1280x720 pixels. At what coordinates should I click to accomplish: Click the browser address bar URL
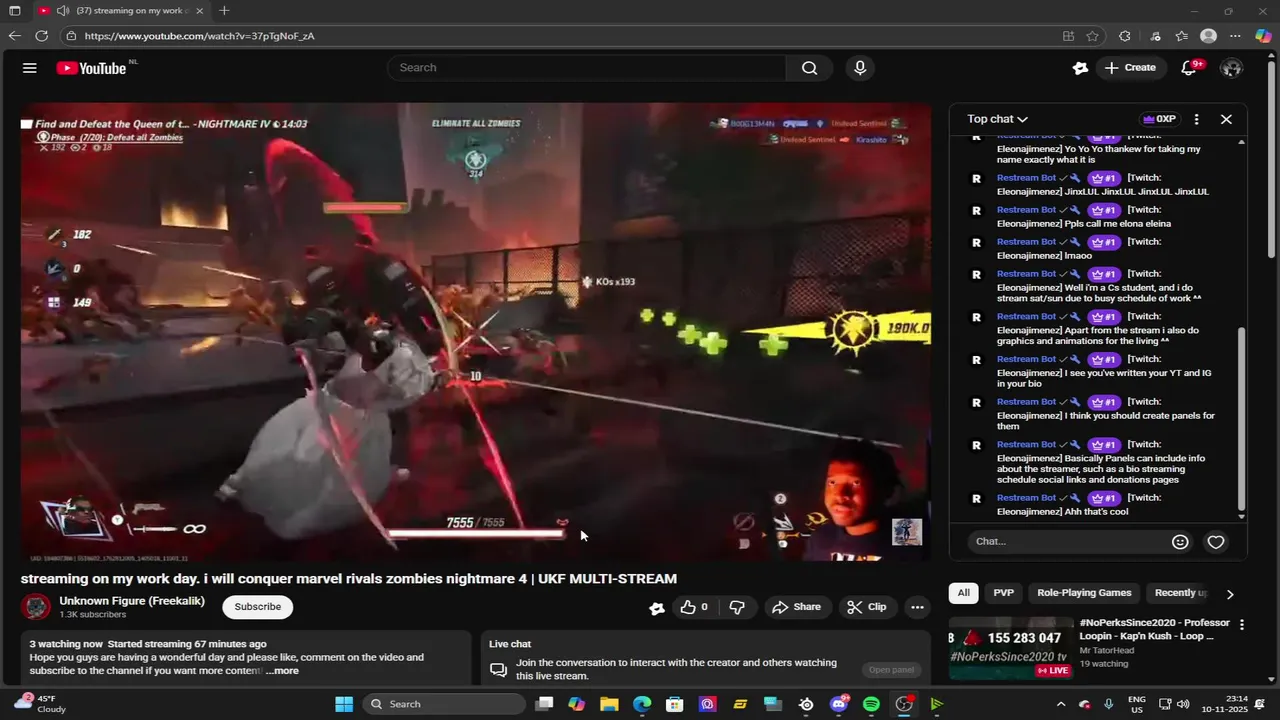[199, 36]
